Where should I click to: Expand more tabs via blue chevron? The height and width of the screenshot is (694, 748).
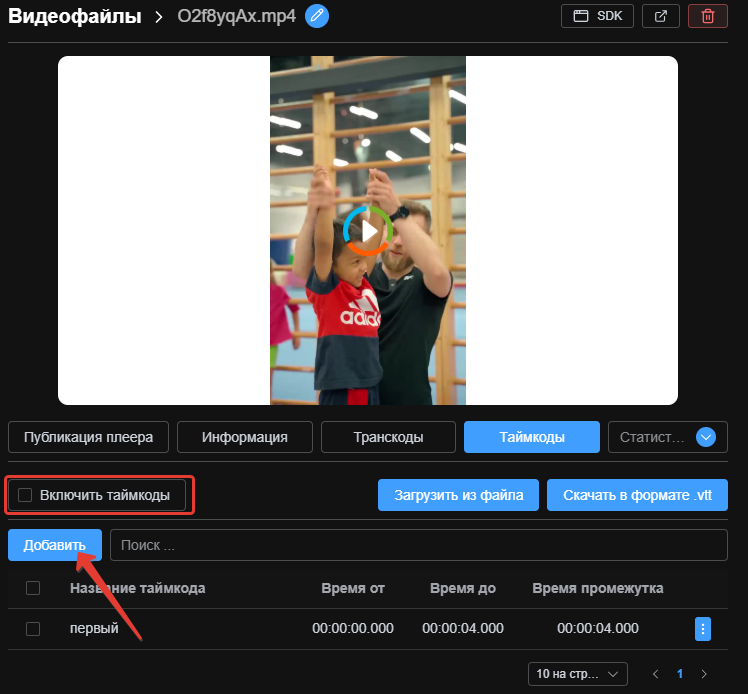(x=706, y=437)
